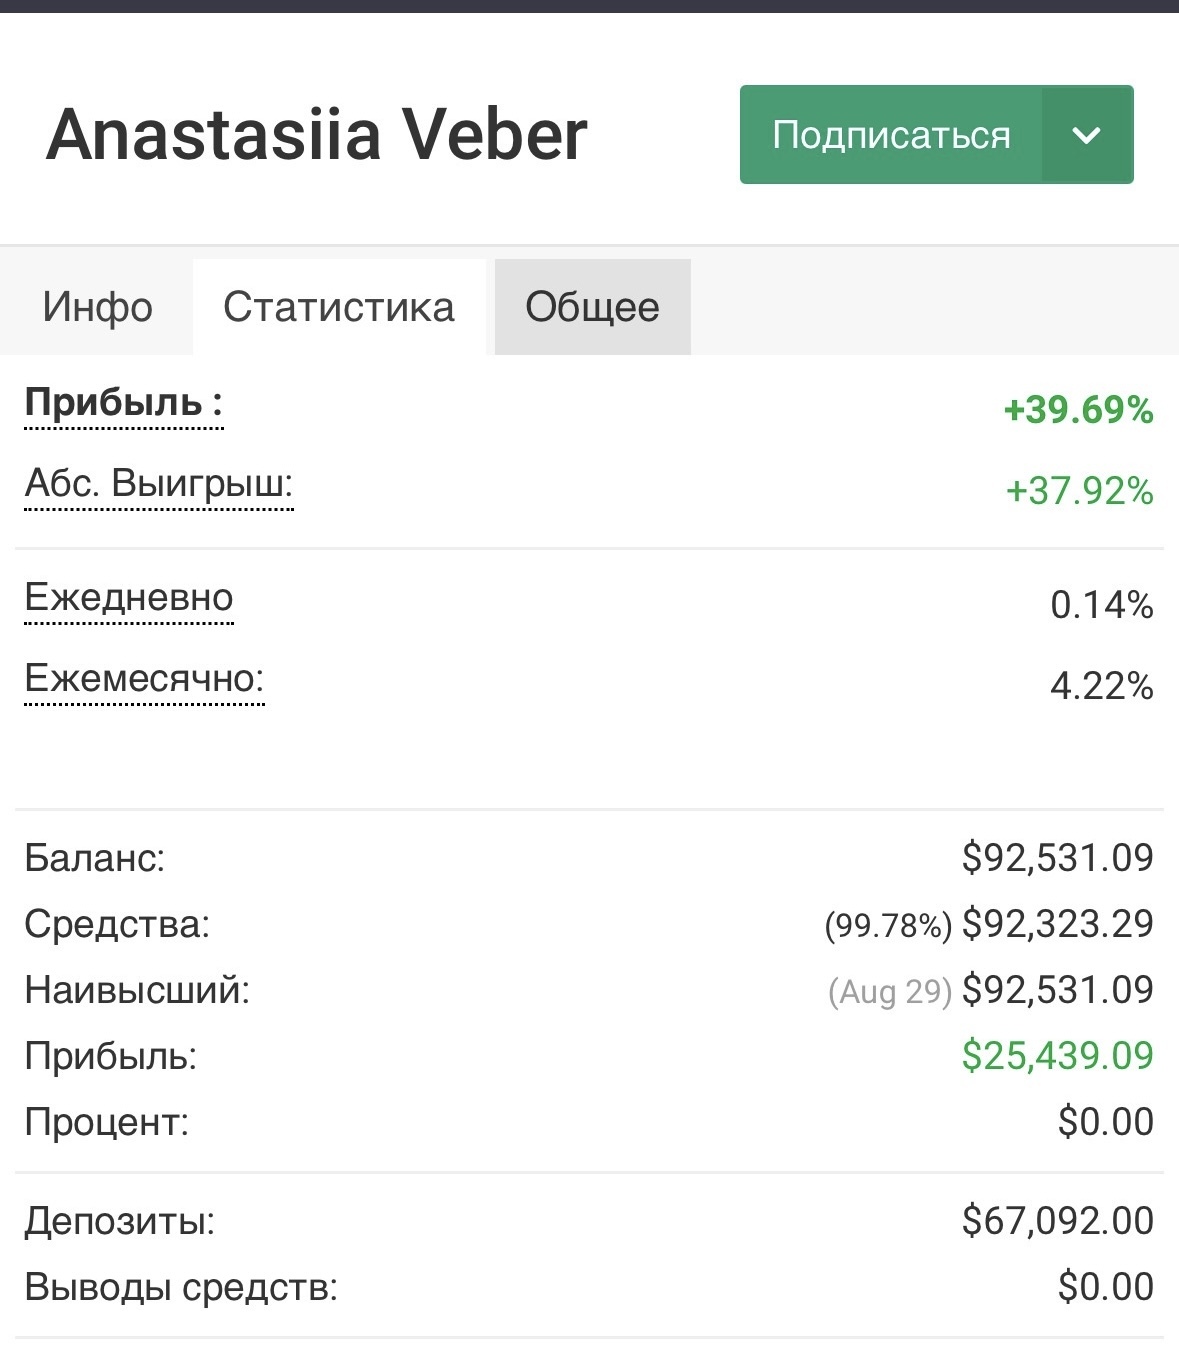Expand the subscribe dropdown chevron

click(x=1087, y=135)
